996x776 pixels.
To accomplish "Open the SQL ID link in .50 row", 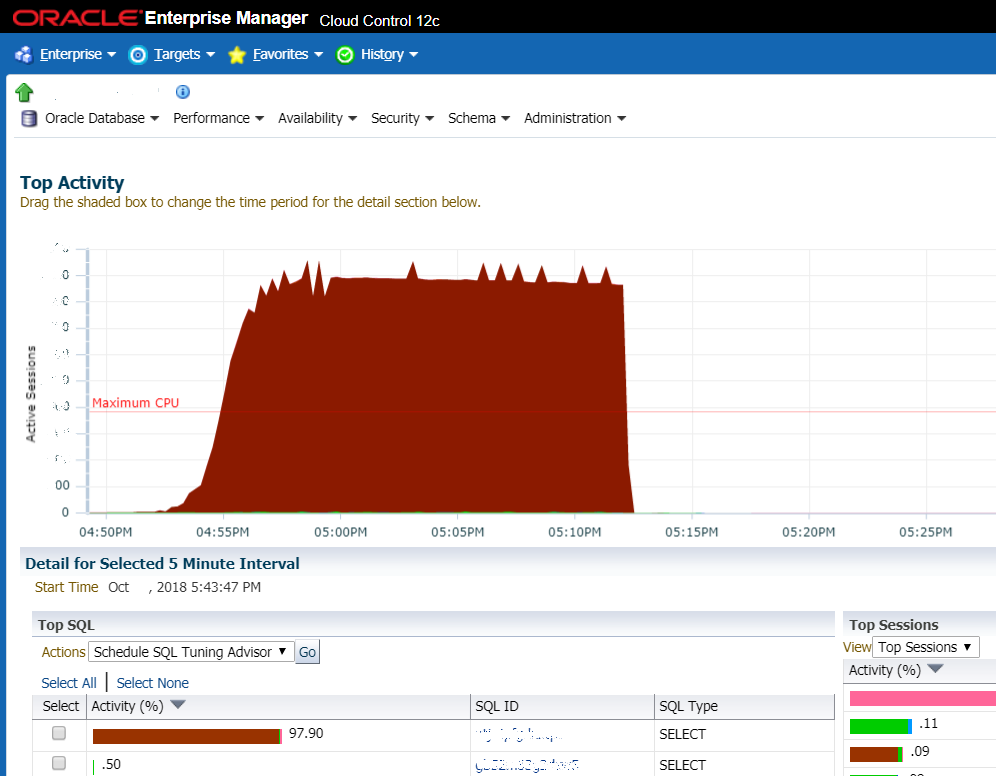I will pyautogui.click(x=527, y=765).
